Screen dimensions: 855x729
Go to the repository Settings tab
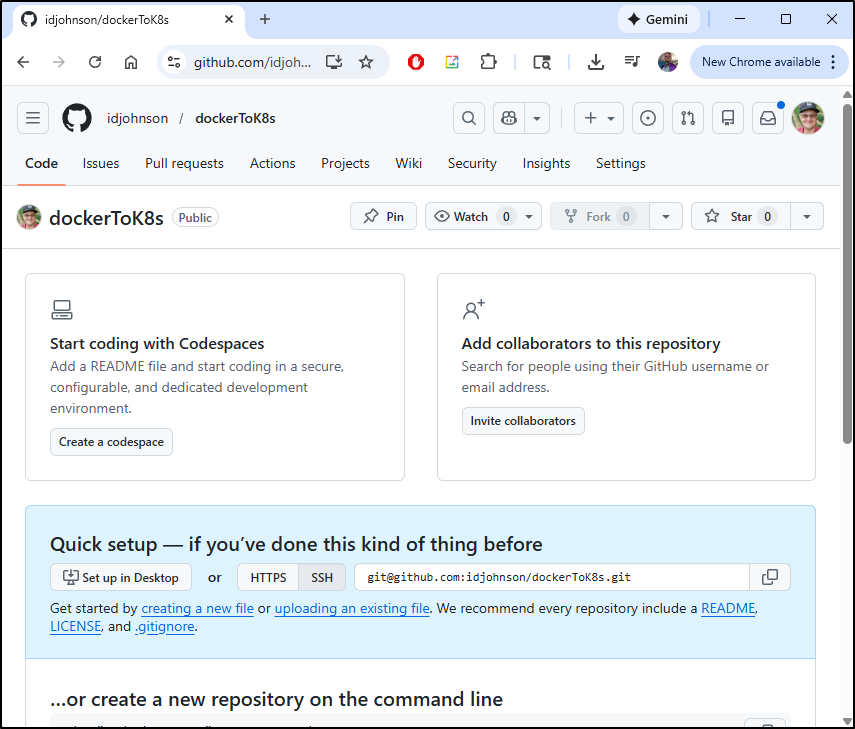point(620,163)
